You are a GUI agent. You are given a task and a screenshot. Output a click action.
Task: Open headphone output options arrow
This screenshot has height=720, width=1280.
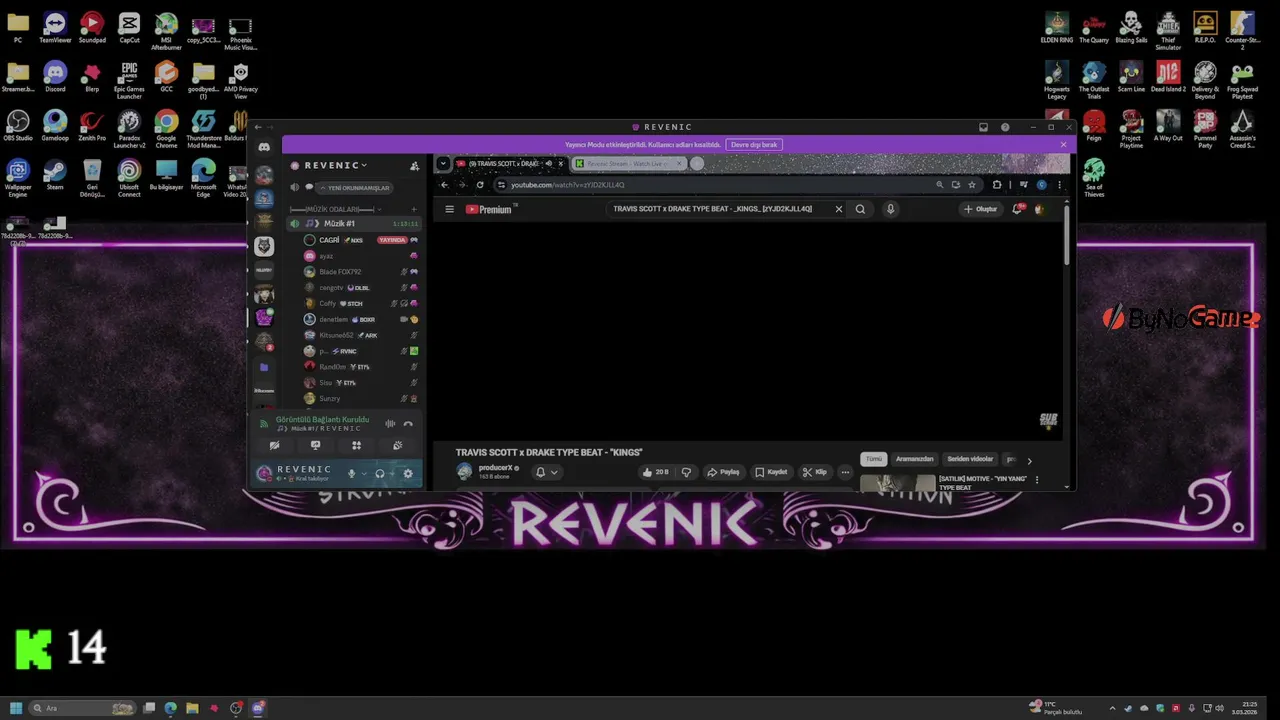click(392, 473)
